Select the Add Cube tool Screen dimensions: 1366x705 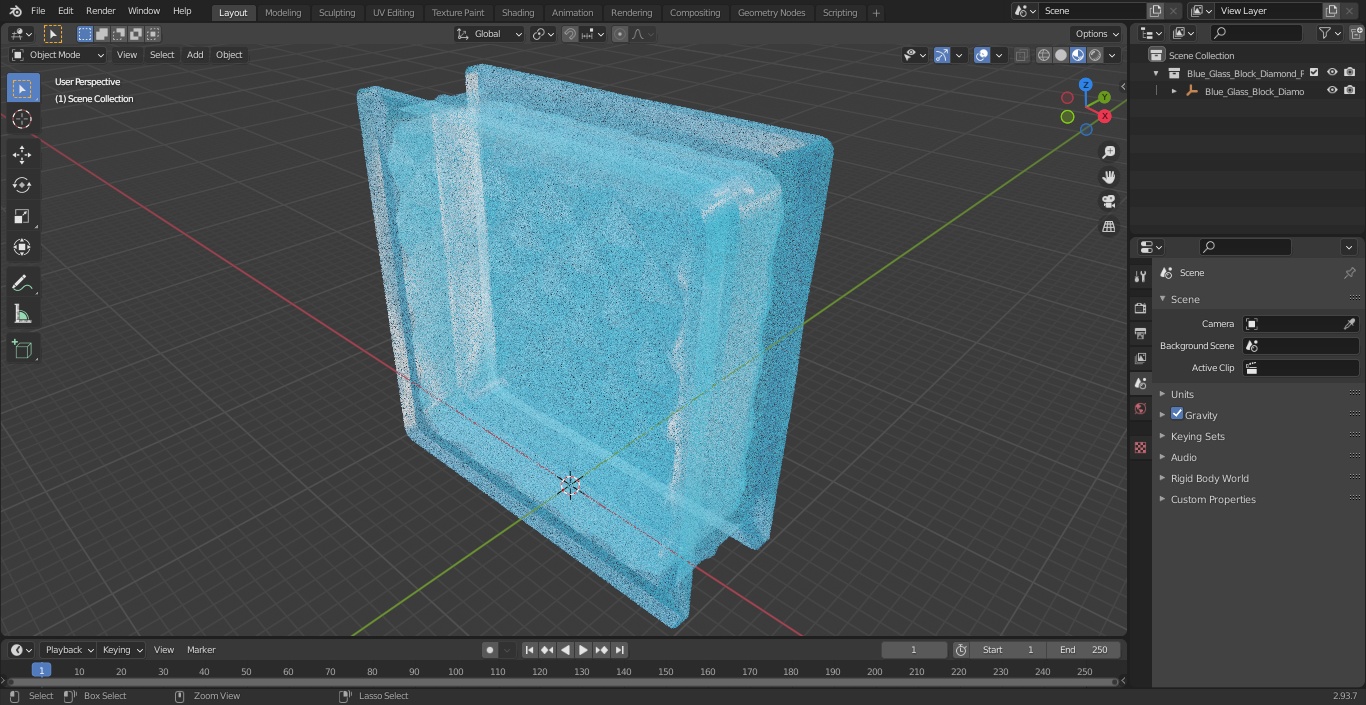22,350
